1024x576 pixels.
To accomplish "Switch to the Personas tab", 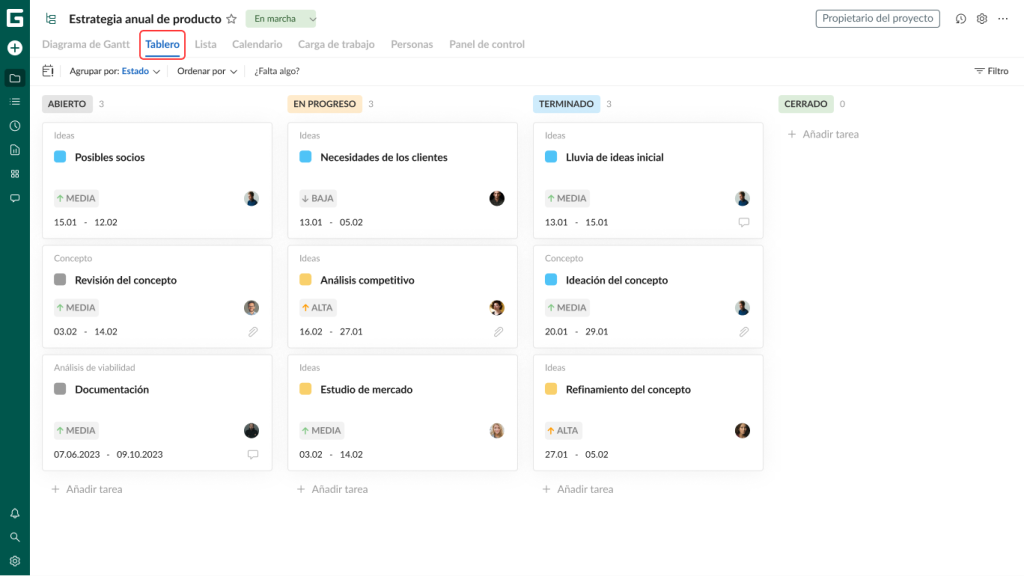I will pyautogui.click(x=412, y=44).
